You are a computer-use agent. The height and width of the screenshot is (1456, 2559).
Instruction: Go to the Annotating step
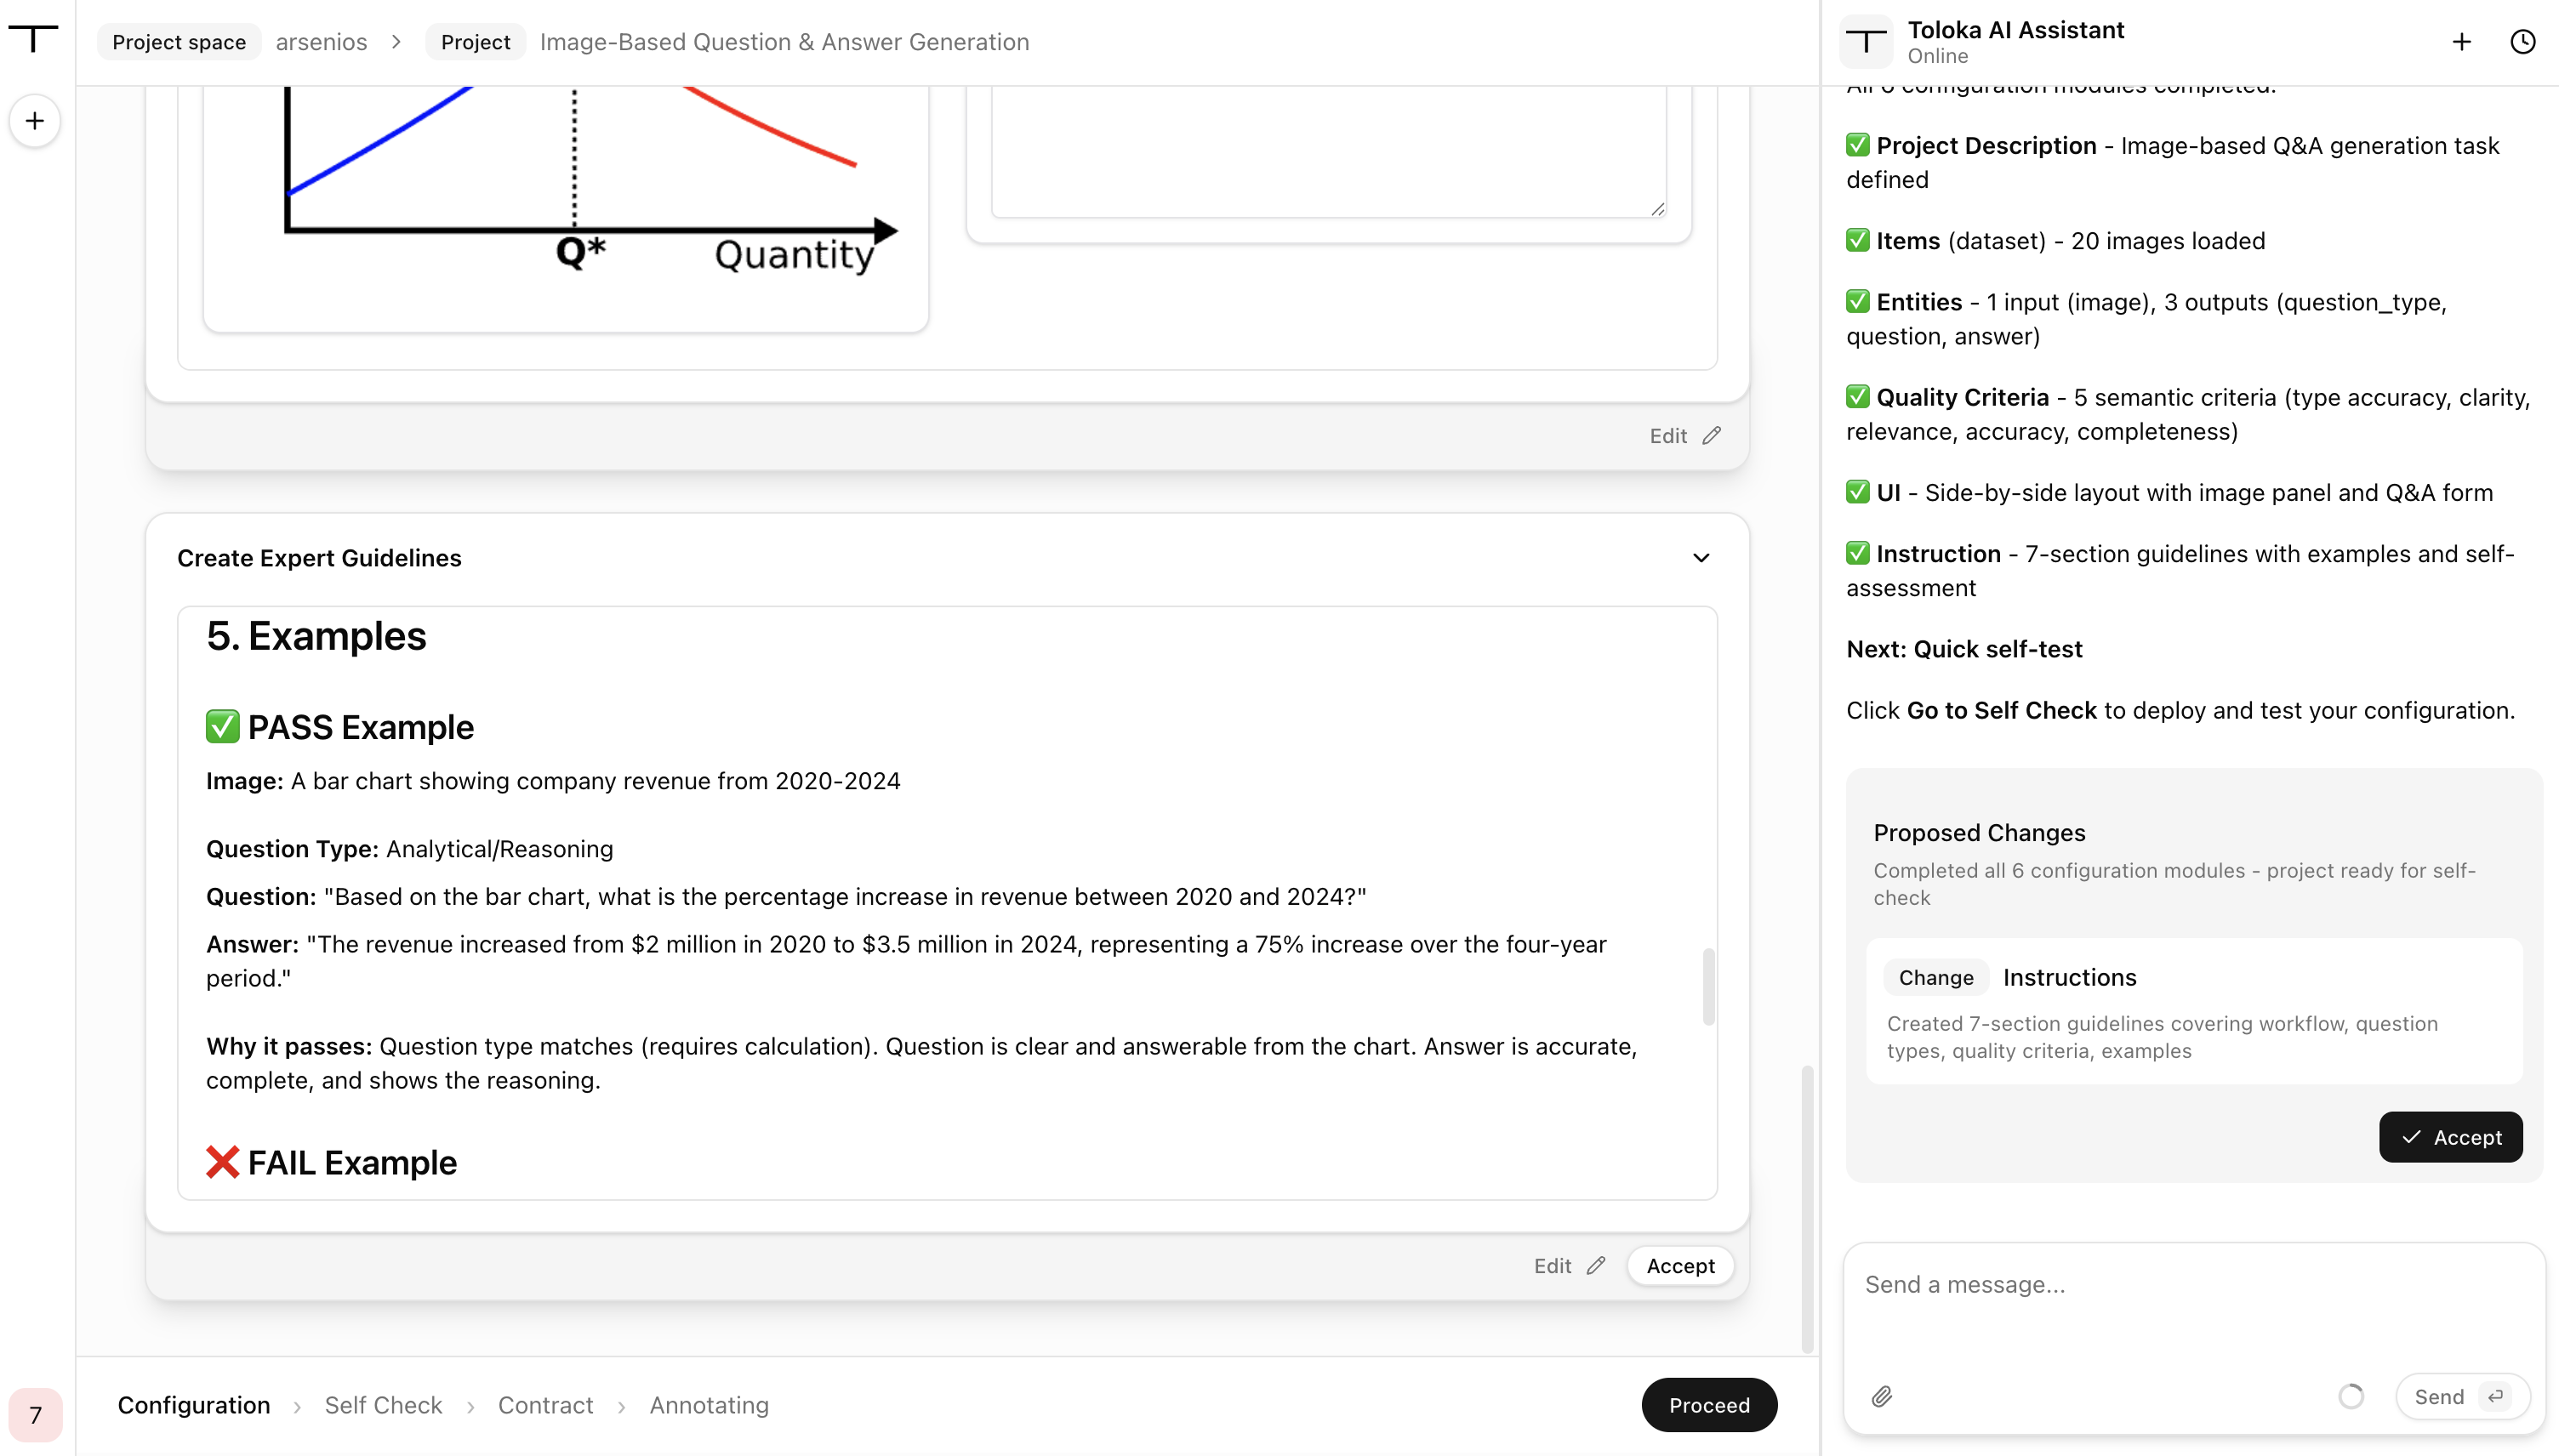click(x=709, y=1405)
